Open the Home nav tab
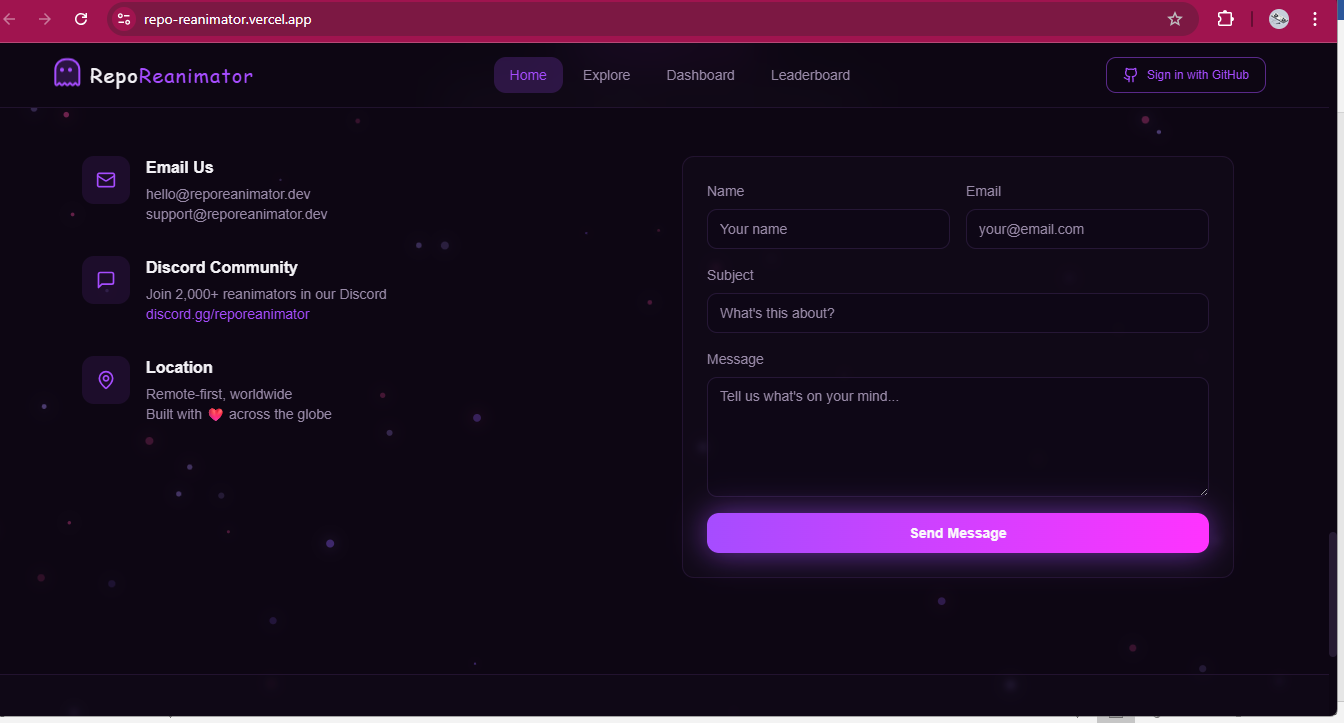1344x723 pixels. pos(528,75)
